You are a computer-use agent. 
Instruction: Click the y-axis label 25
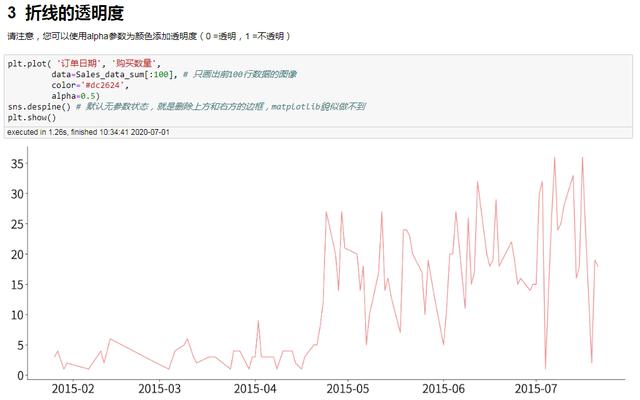(18, 224)
